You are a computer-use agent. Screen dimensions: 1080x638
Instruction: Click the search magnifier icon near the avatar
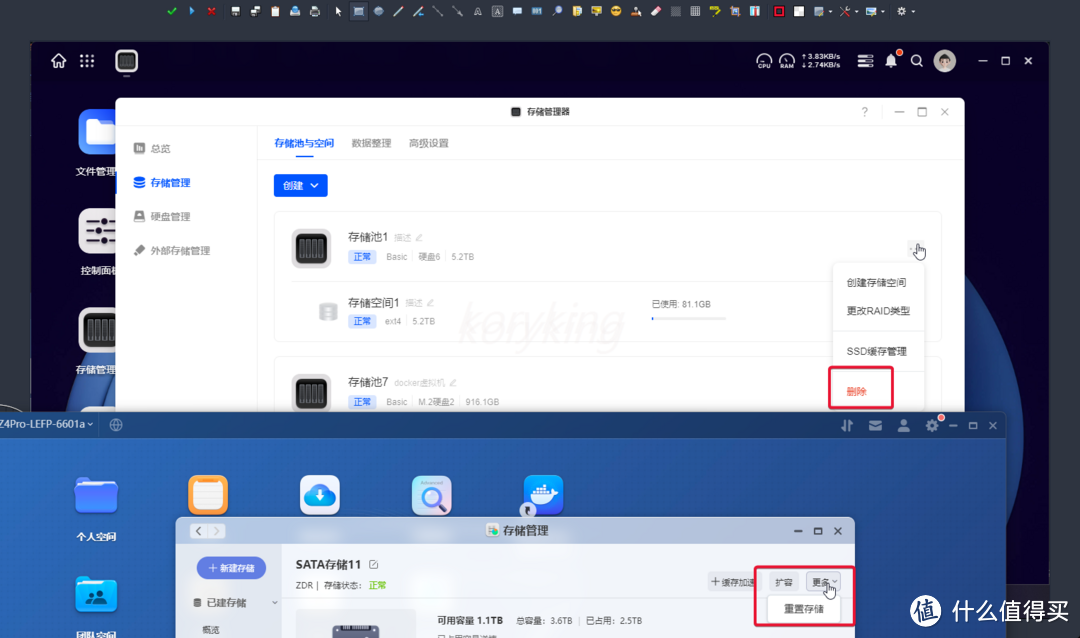point(916,60)
